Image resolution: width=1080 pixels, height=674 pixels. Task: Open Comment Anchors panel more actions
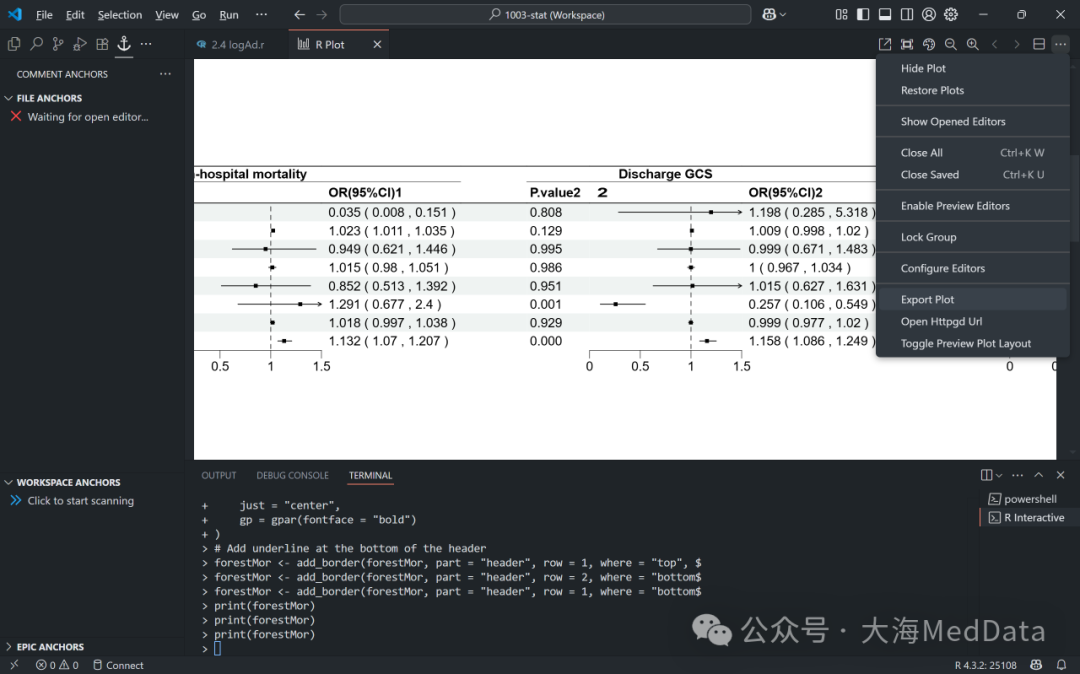pos(165,74)
